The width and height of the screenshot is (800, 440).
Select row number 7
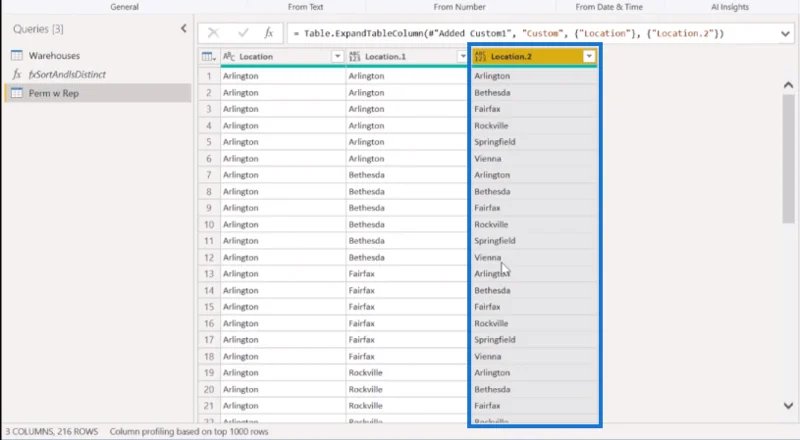209,175
